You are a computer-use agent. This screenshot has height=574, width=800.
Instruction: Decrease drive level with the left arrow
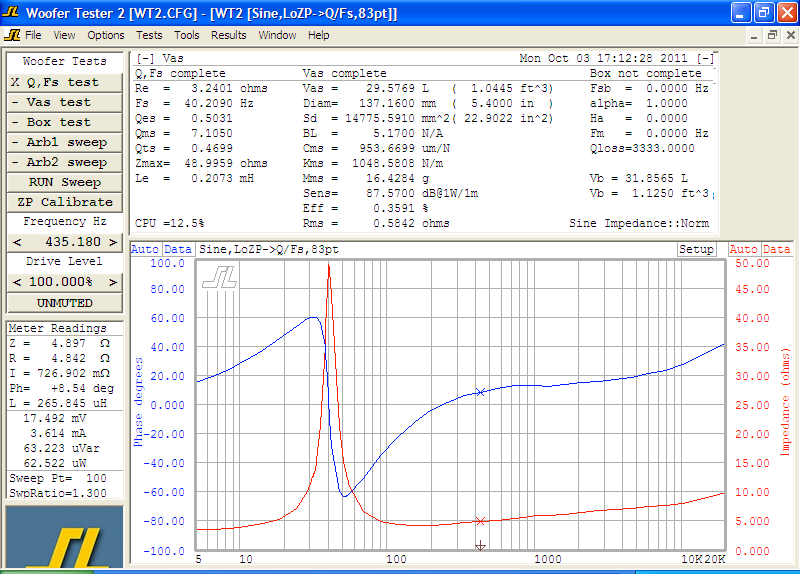17,282
